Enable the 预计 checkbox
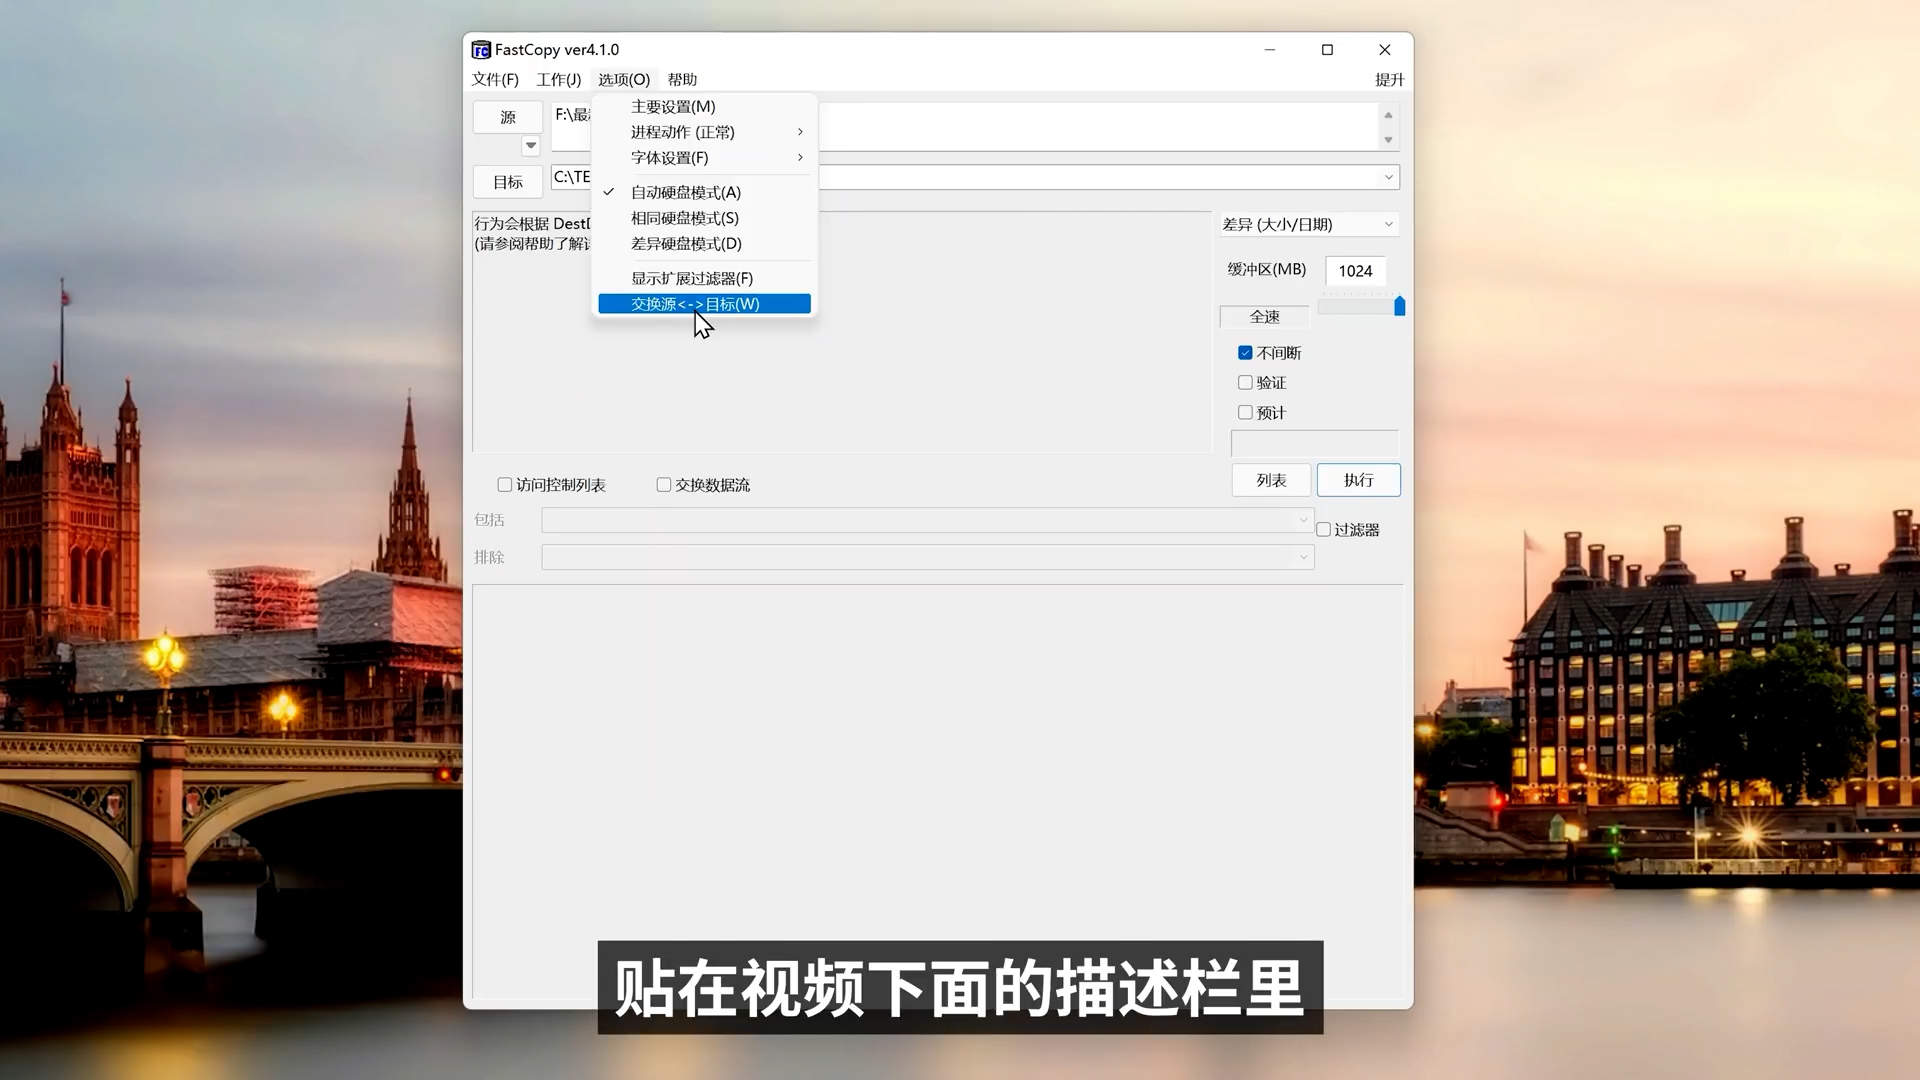 (x=1245, y=412)
